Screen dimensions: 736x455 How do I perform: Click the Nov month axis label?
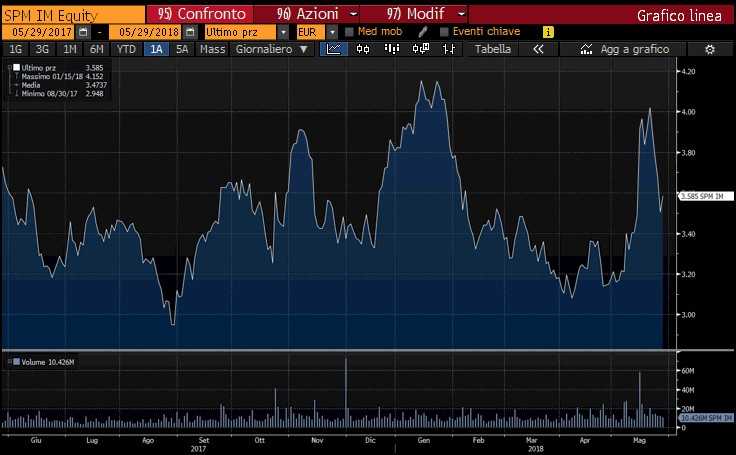point(317,440)
